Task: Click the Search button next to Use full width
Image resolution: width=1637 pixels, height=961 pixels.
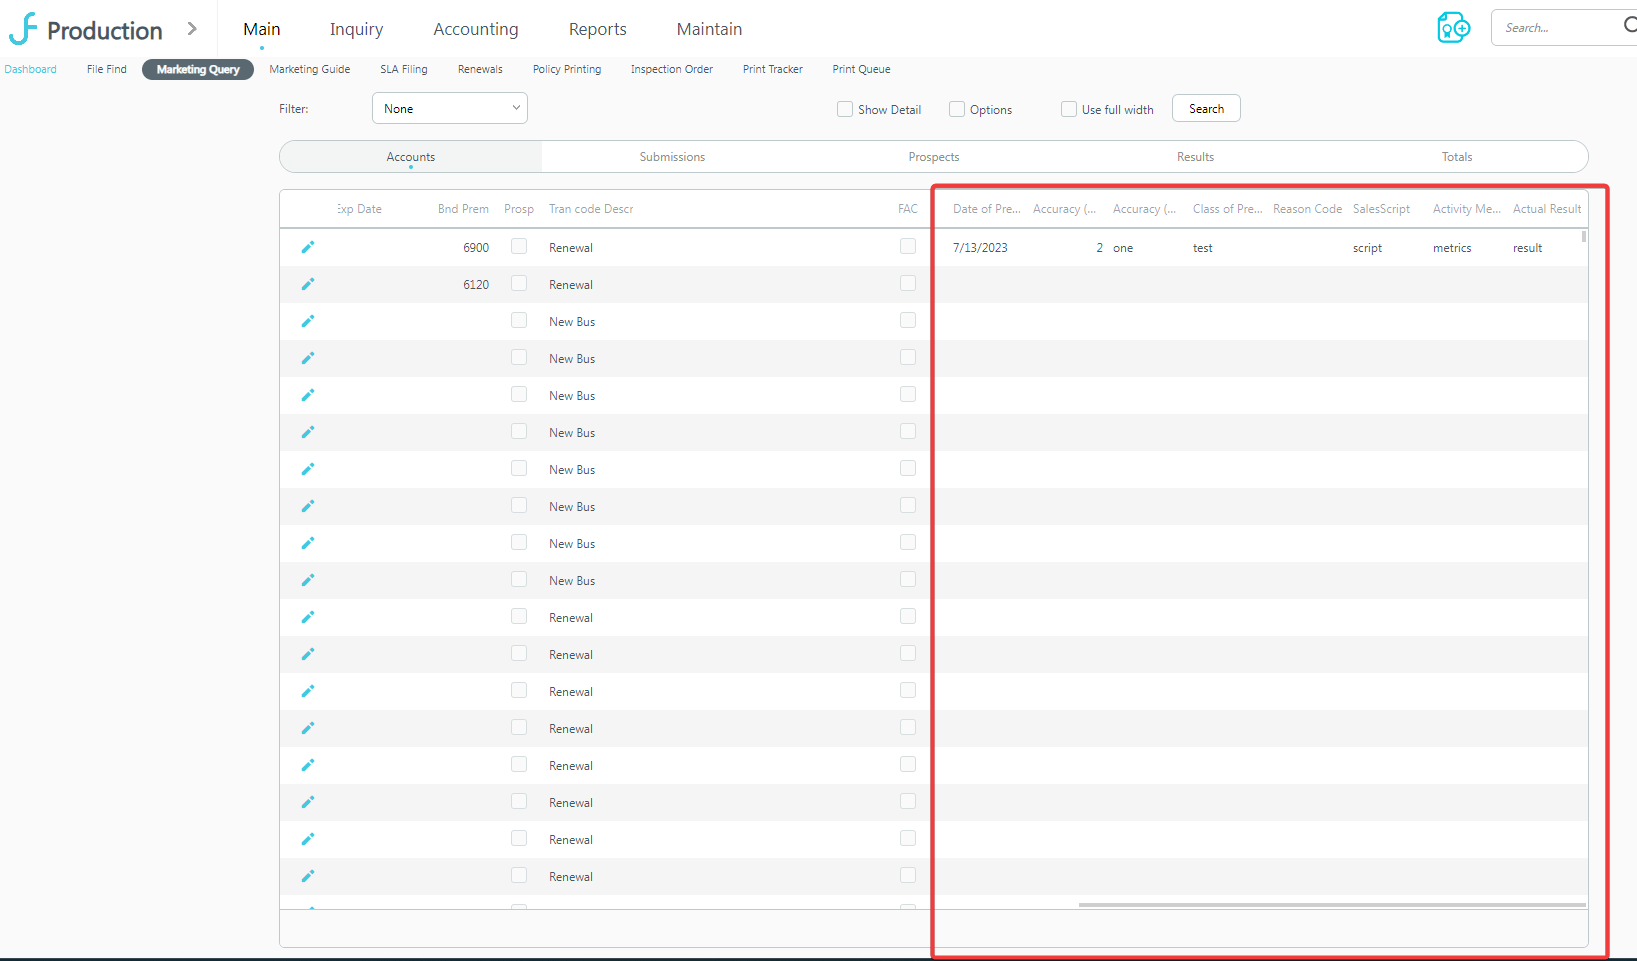Action: click(x=1206, y=108)
